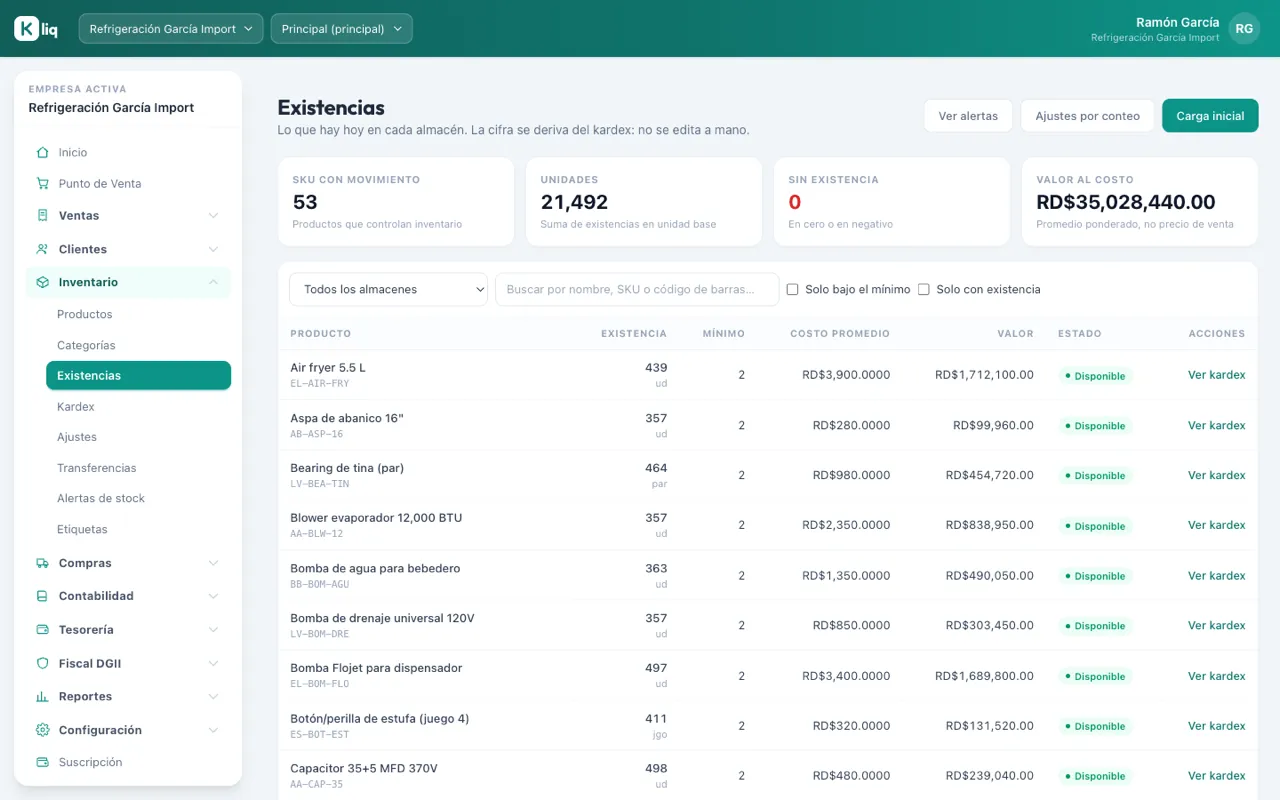
Task: Open Alertas de stock menu item
Action: 101,498
